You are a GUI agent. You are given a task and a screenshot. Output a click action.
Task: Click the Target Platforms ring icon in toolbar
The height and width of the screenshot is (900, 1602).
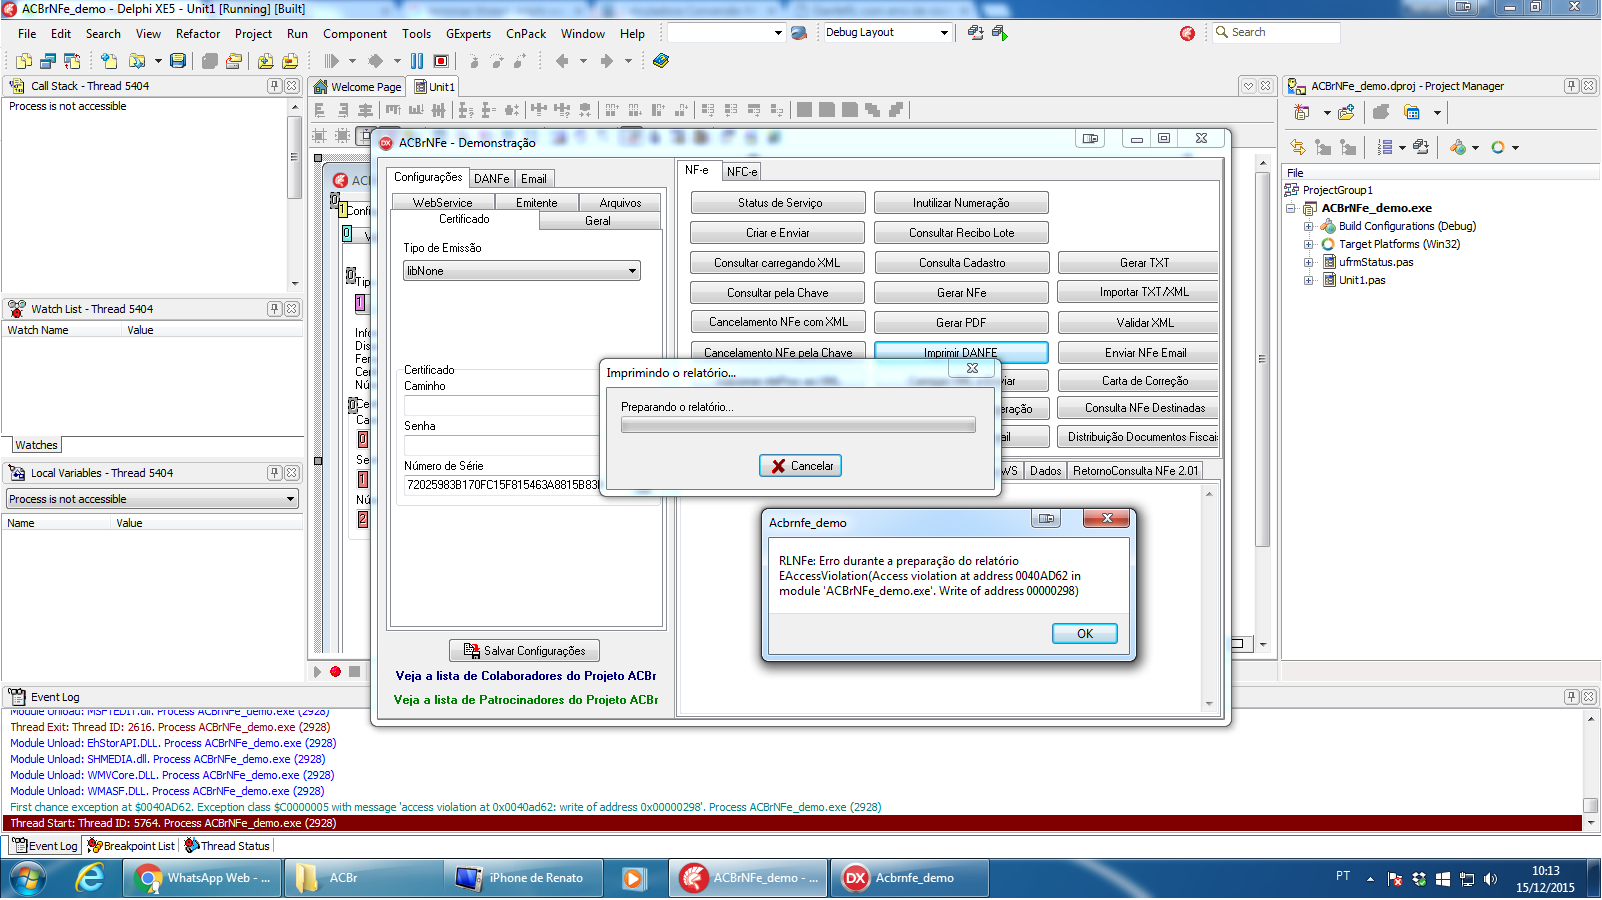pyautogui.click(x=1498, y=148)
